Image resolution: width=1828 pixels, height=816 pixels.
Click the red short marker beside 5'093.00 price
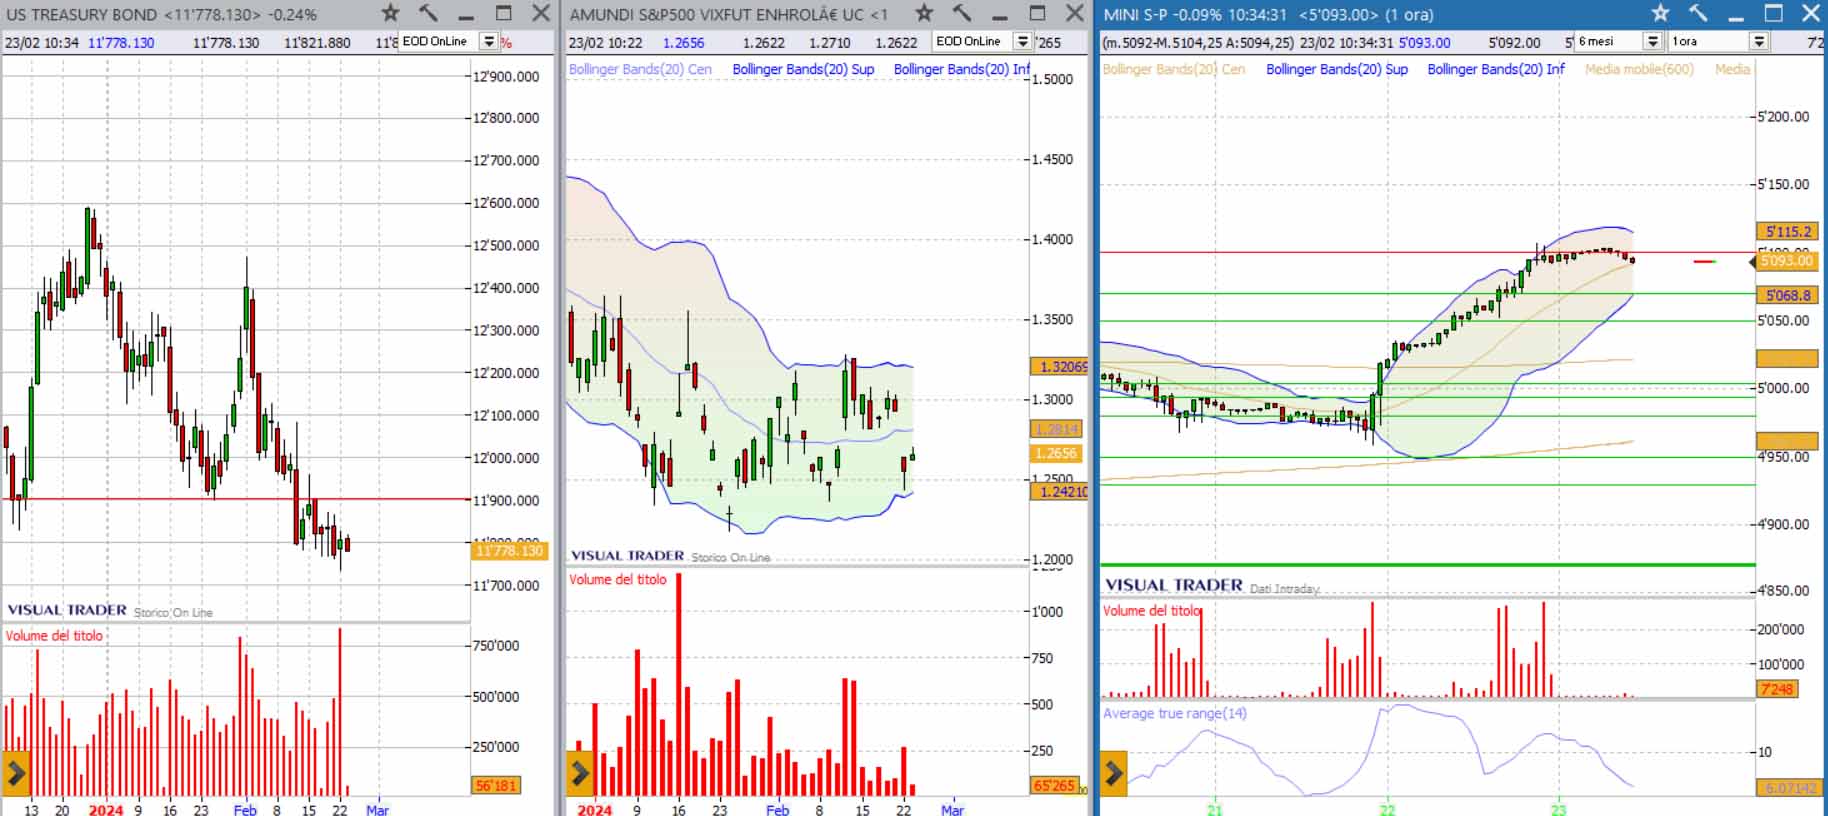coord(1704,261)
